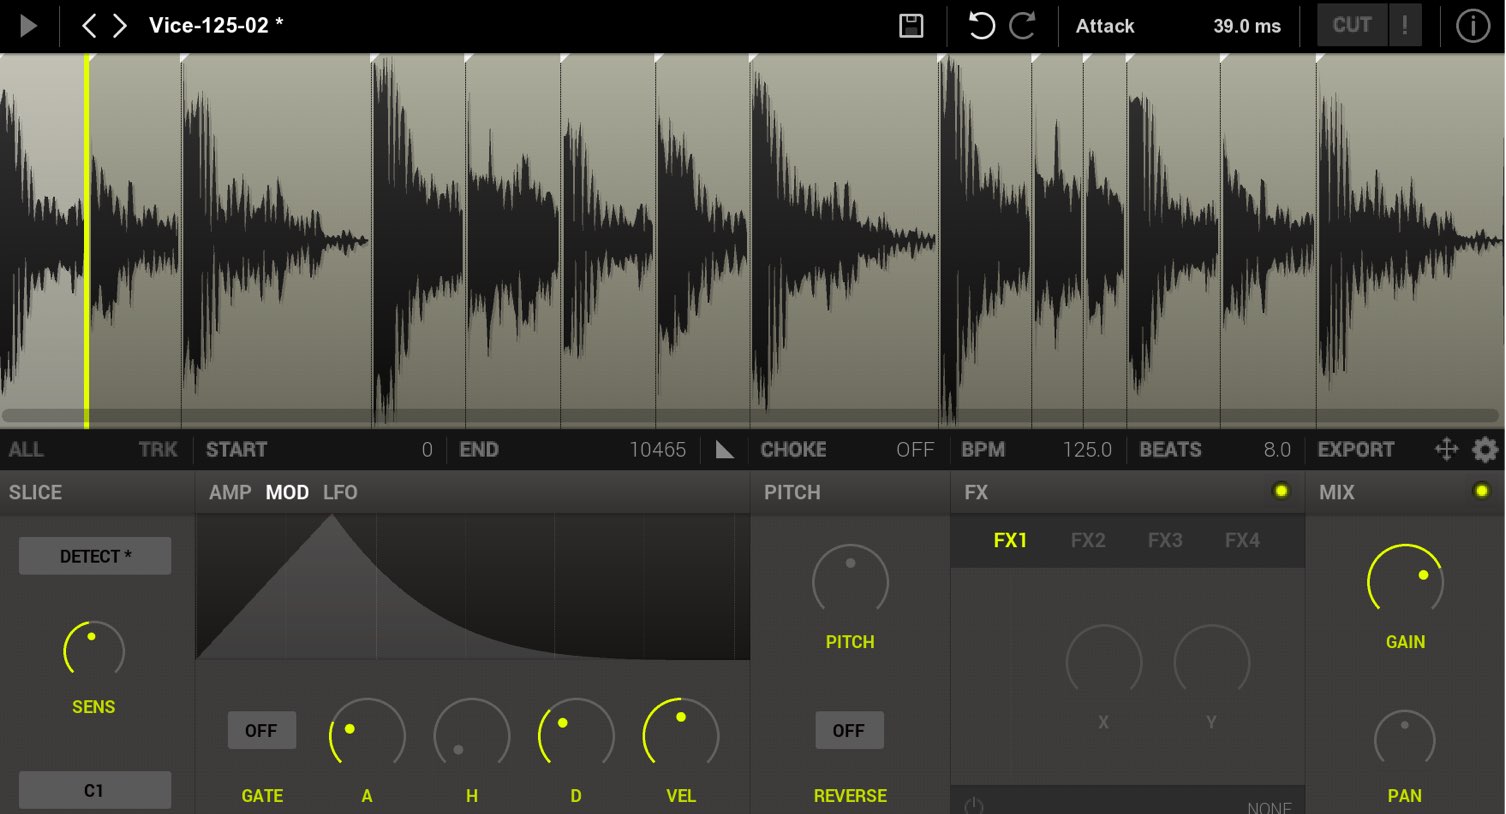Toggle the REVERSE OFF button
Viewport: 1506px width, 814px height.
[849, 730]
